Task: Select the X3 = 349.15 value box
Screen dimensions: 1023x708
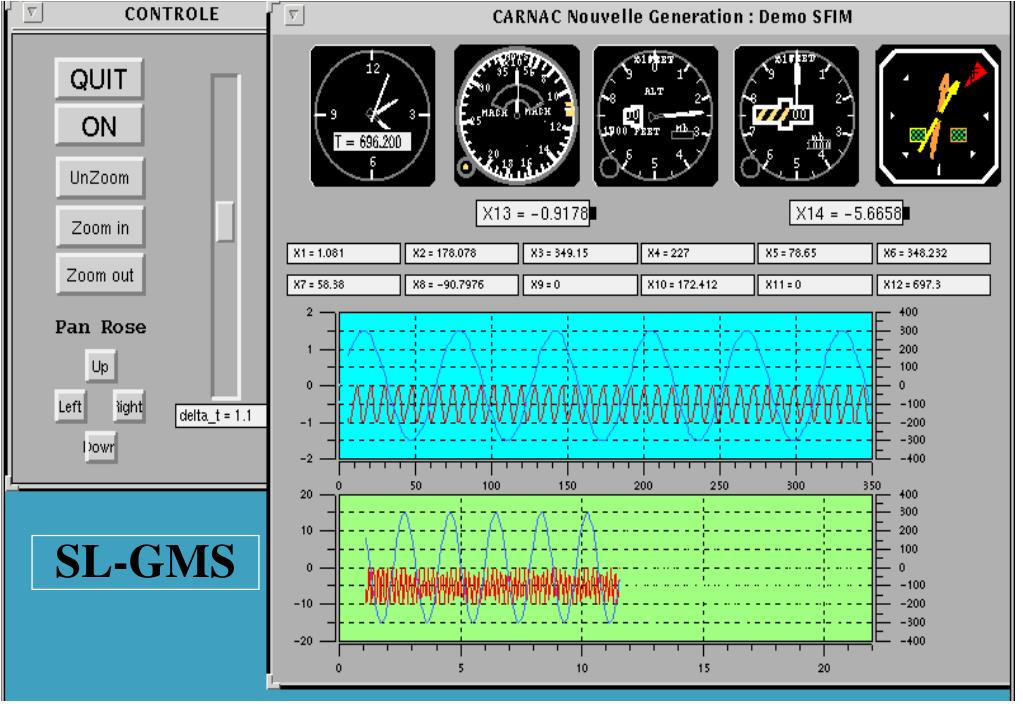Action: (580, 253)
